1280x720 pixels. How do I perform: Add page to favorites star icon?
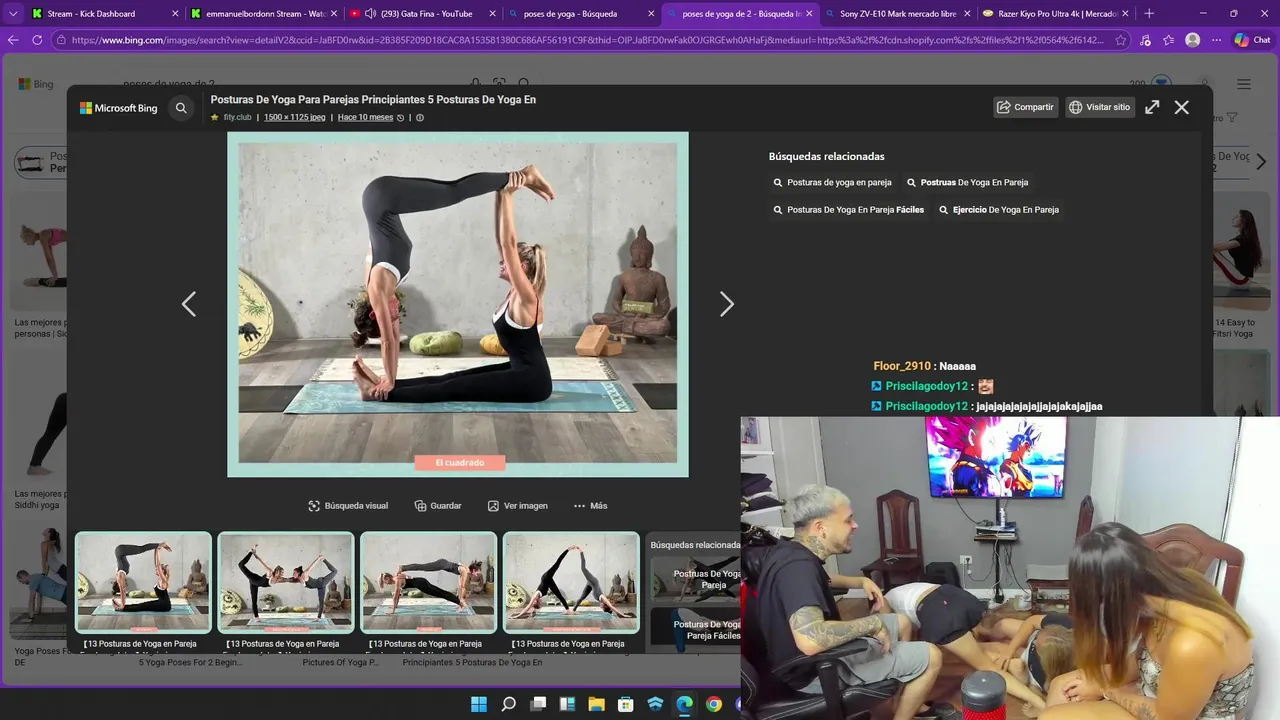pyautogui.click(x=1120, y=40)
